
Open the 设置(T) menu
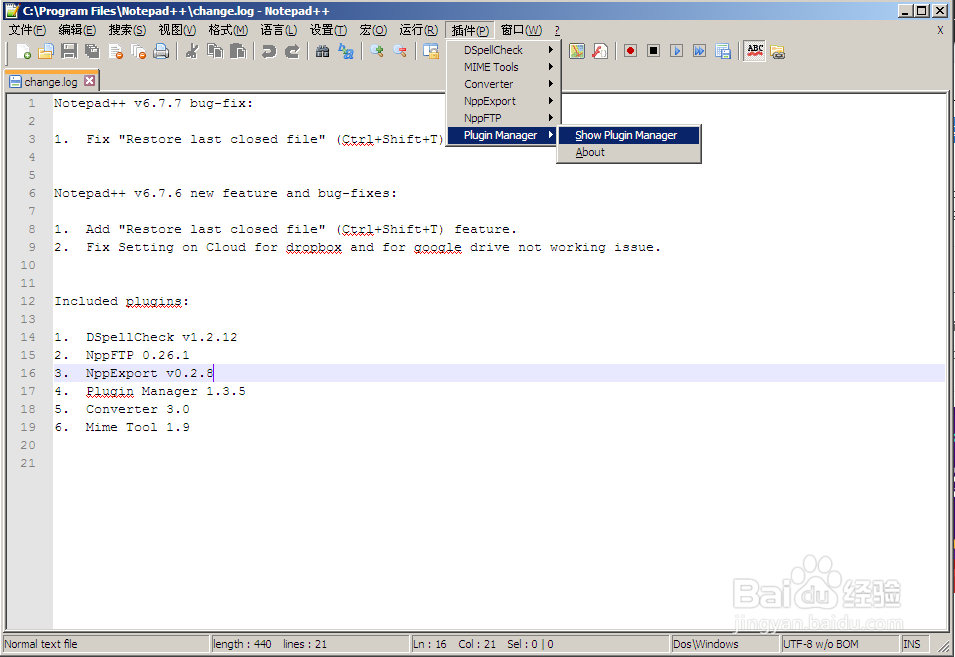[x=328, y=30]
